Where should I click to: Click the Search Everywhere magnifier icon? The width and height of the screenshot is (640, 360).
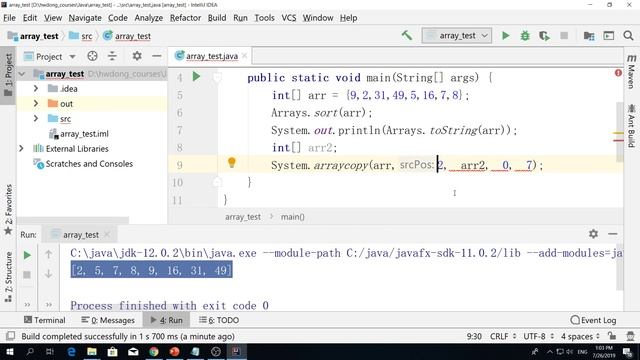coord(629,36)
